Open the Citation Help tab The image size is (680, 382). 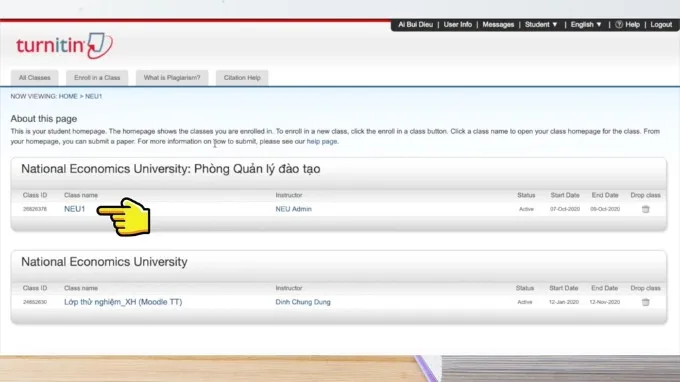click(242, 78)
